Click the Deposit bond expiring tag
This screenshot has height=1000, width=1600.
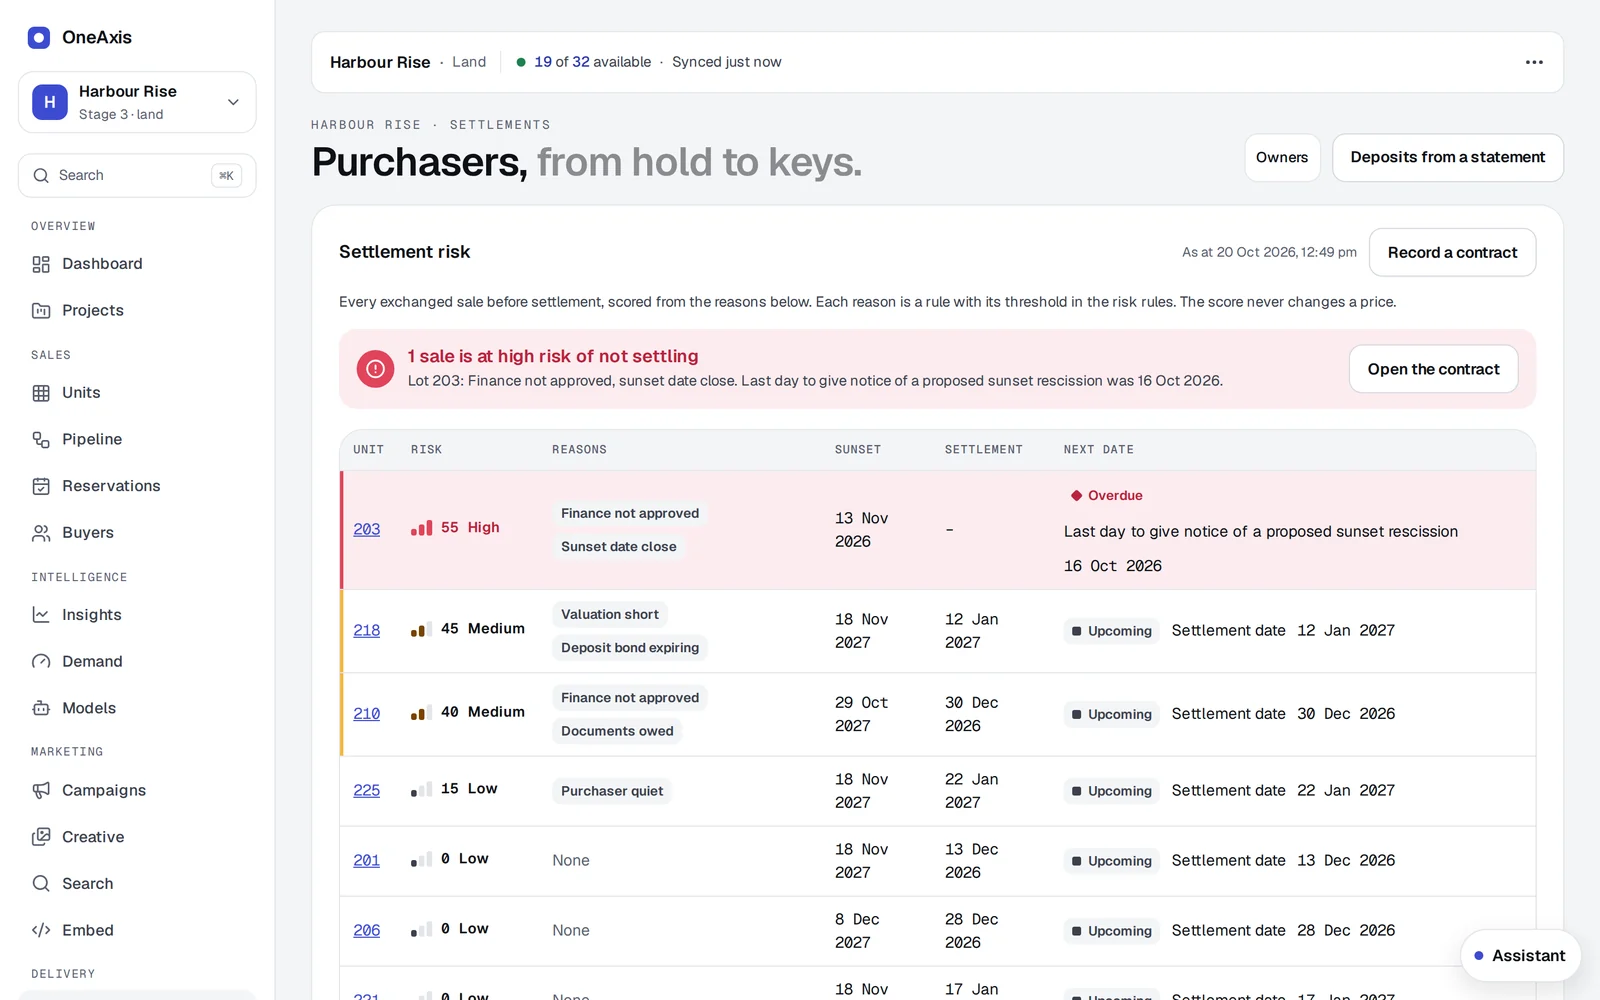[630, 648]
